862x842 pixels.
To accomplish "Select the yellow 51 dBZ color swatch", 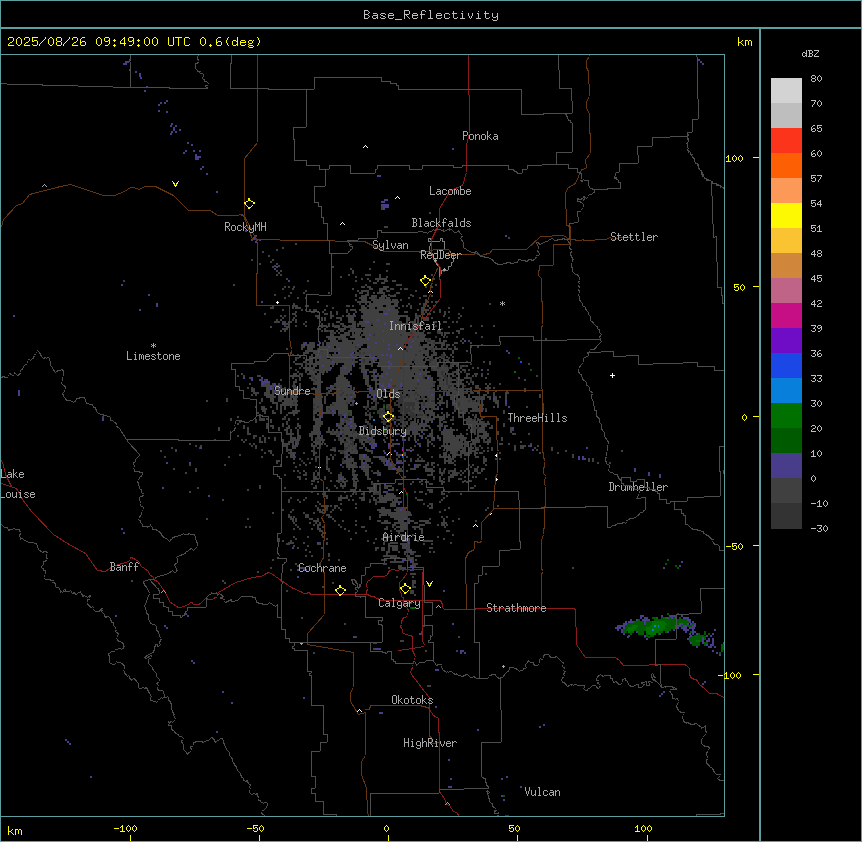I will 786,216.
